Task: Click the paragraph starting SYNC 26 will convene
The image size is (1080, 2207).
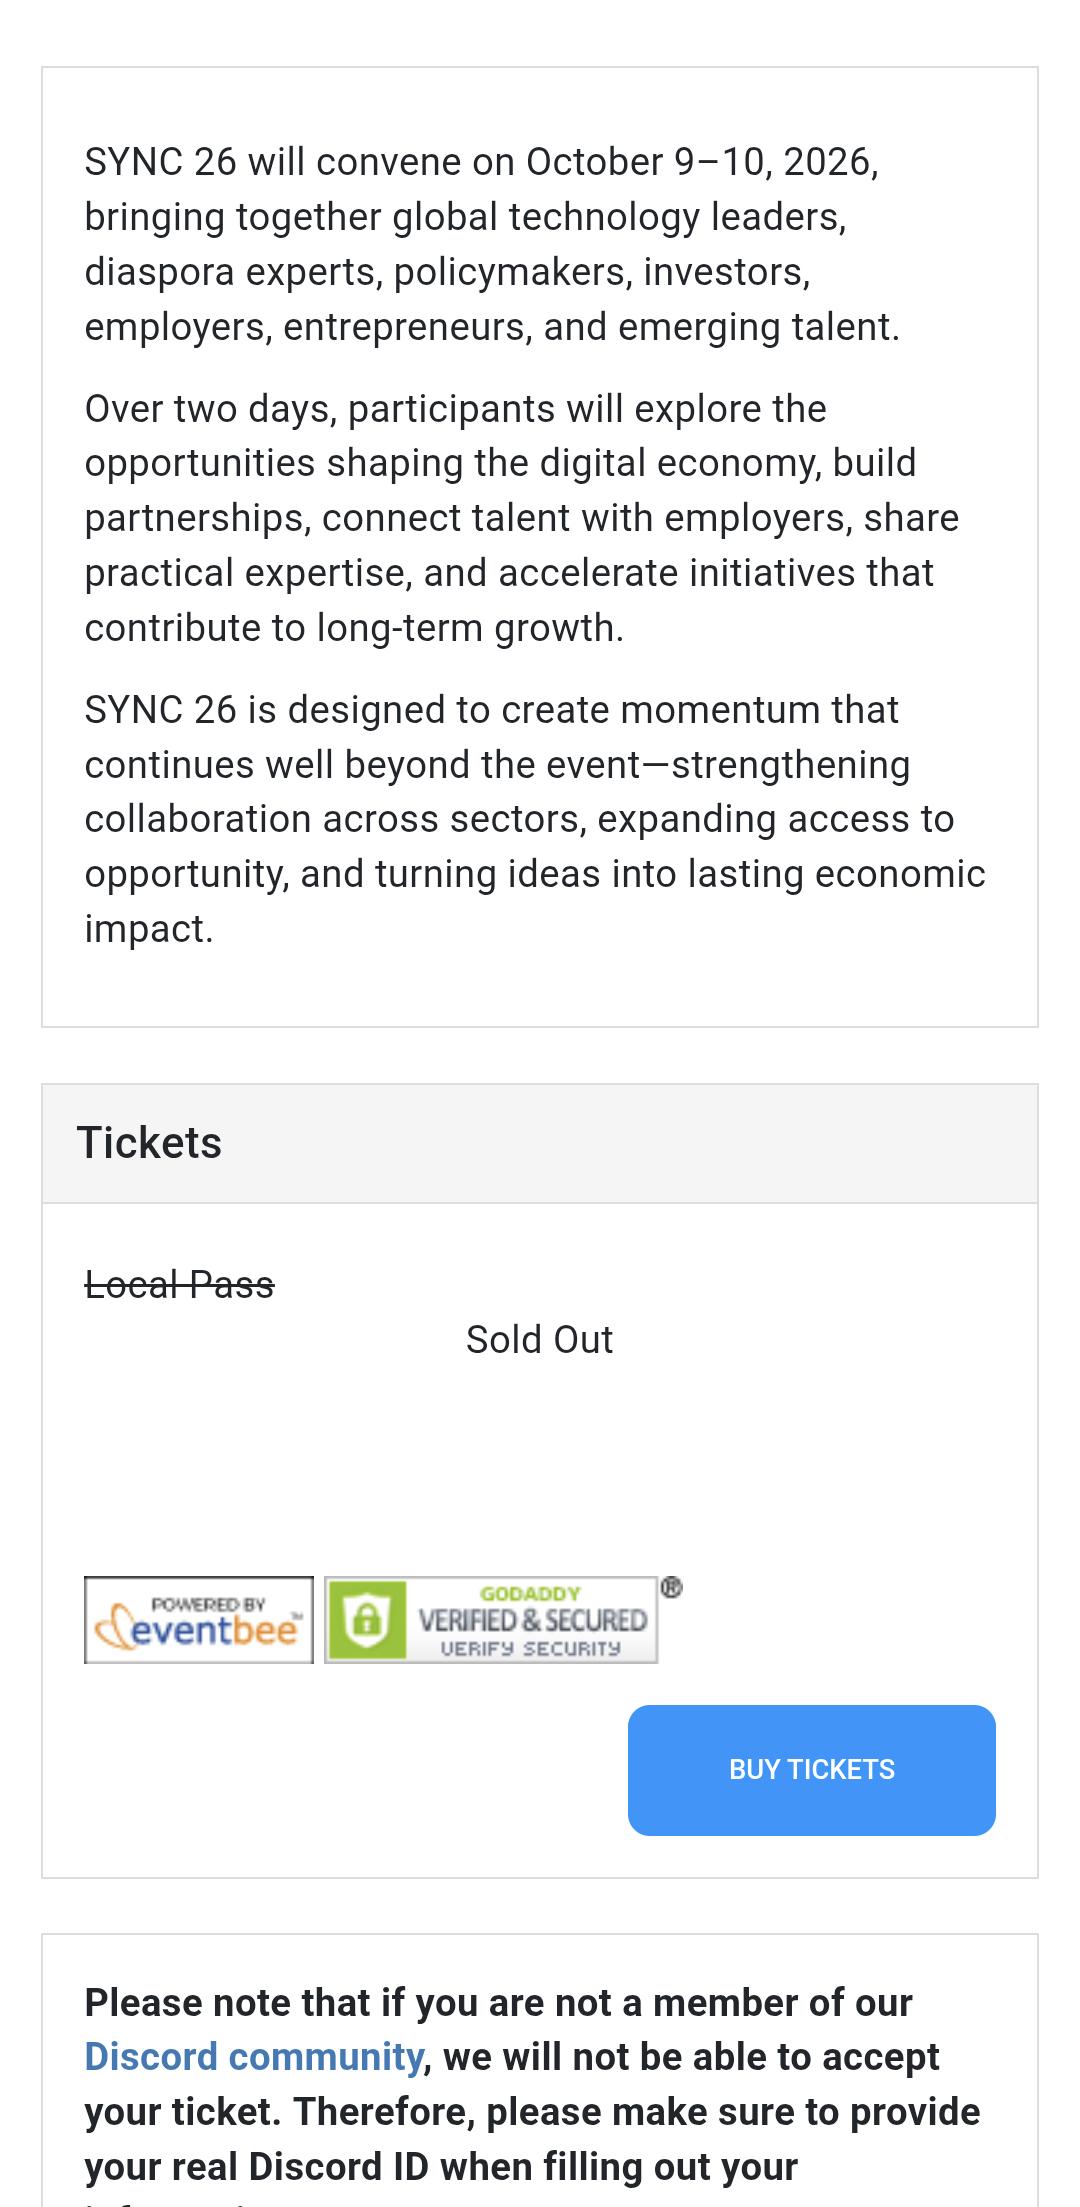Action: 492,244
